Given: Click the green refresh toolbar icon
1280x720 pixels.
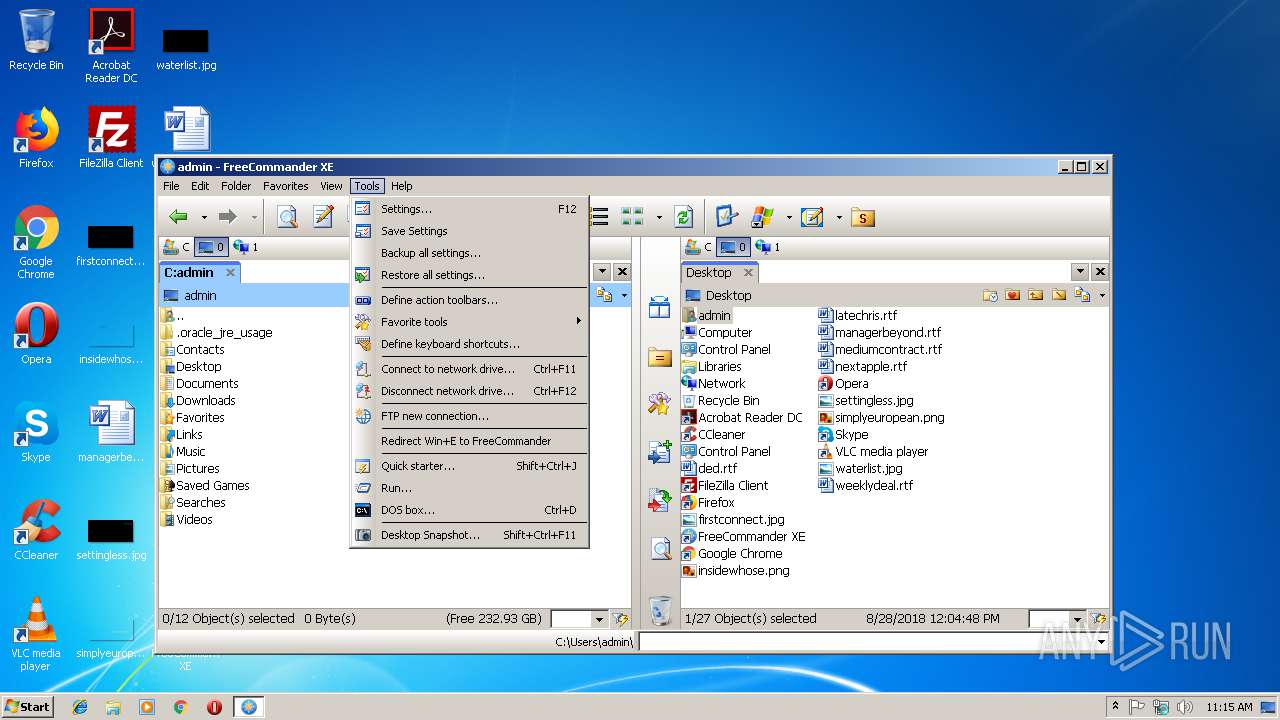Looking at the screenshot, I should pos(684,217).
